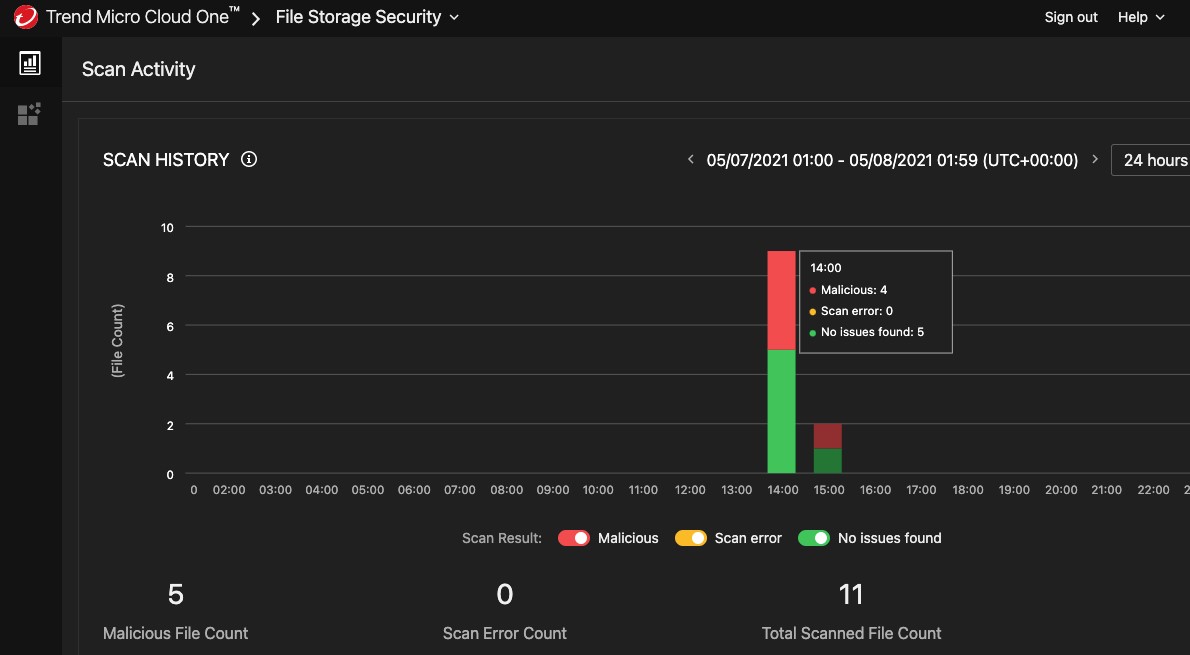The width and height of the screenshot is (1190, 655).
Task: Open the Help dropdown menu
Action: [1141, 17]
